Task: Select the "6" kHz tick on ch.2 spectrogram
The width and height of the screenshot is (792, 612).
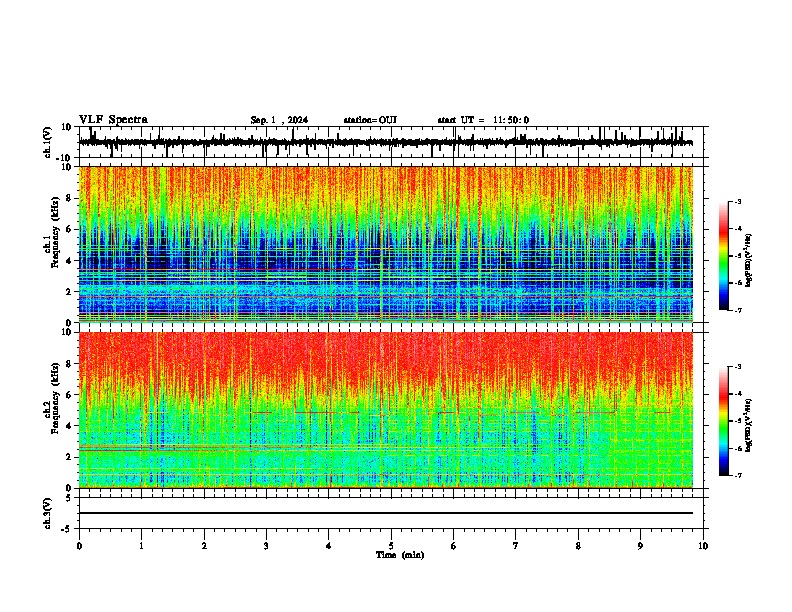Action: (69, 395)
